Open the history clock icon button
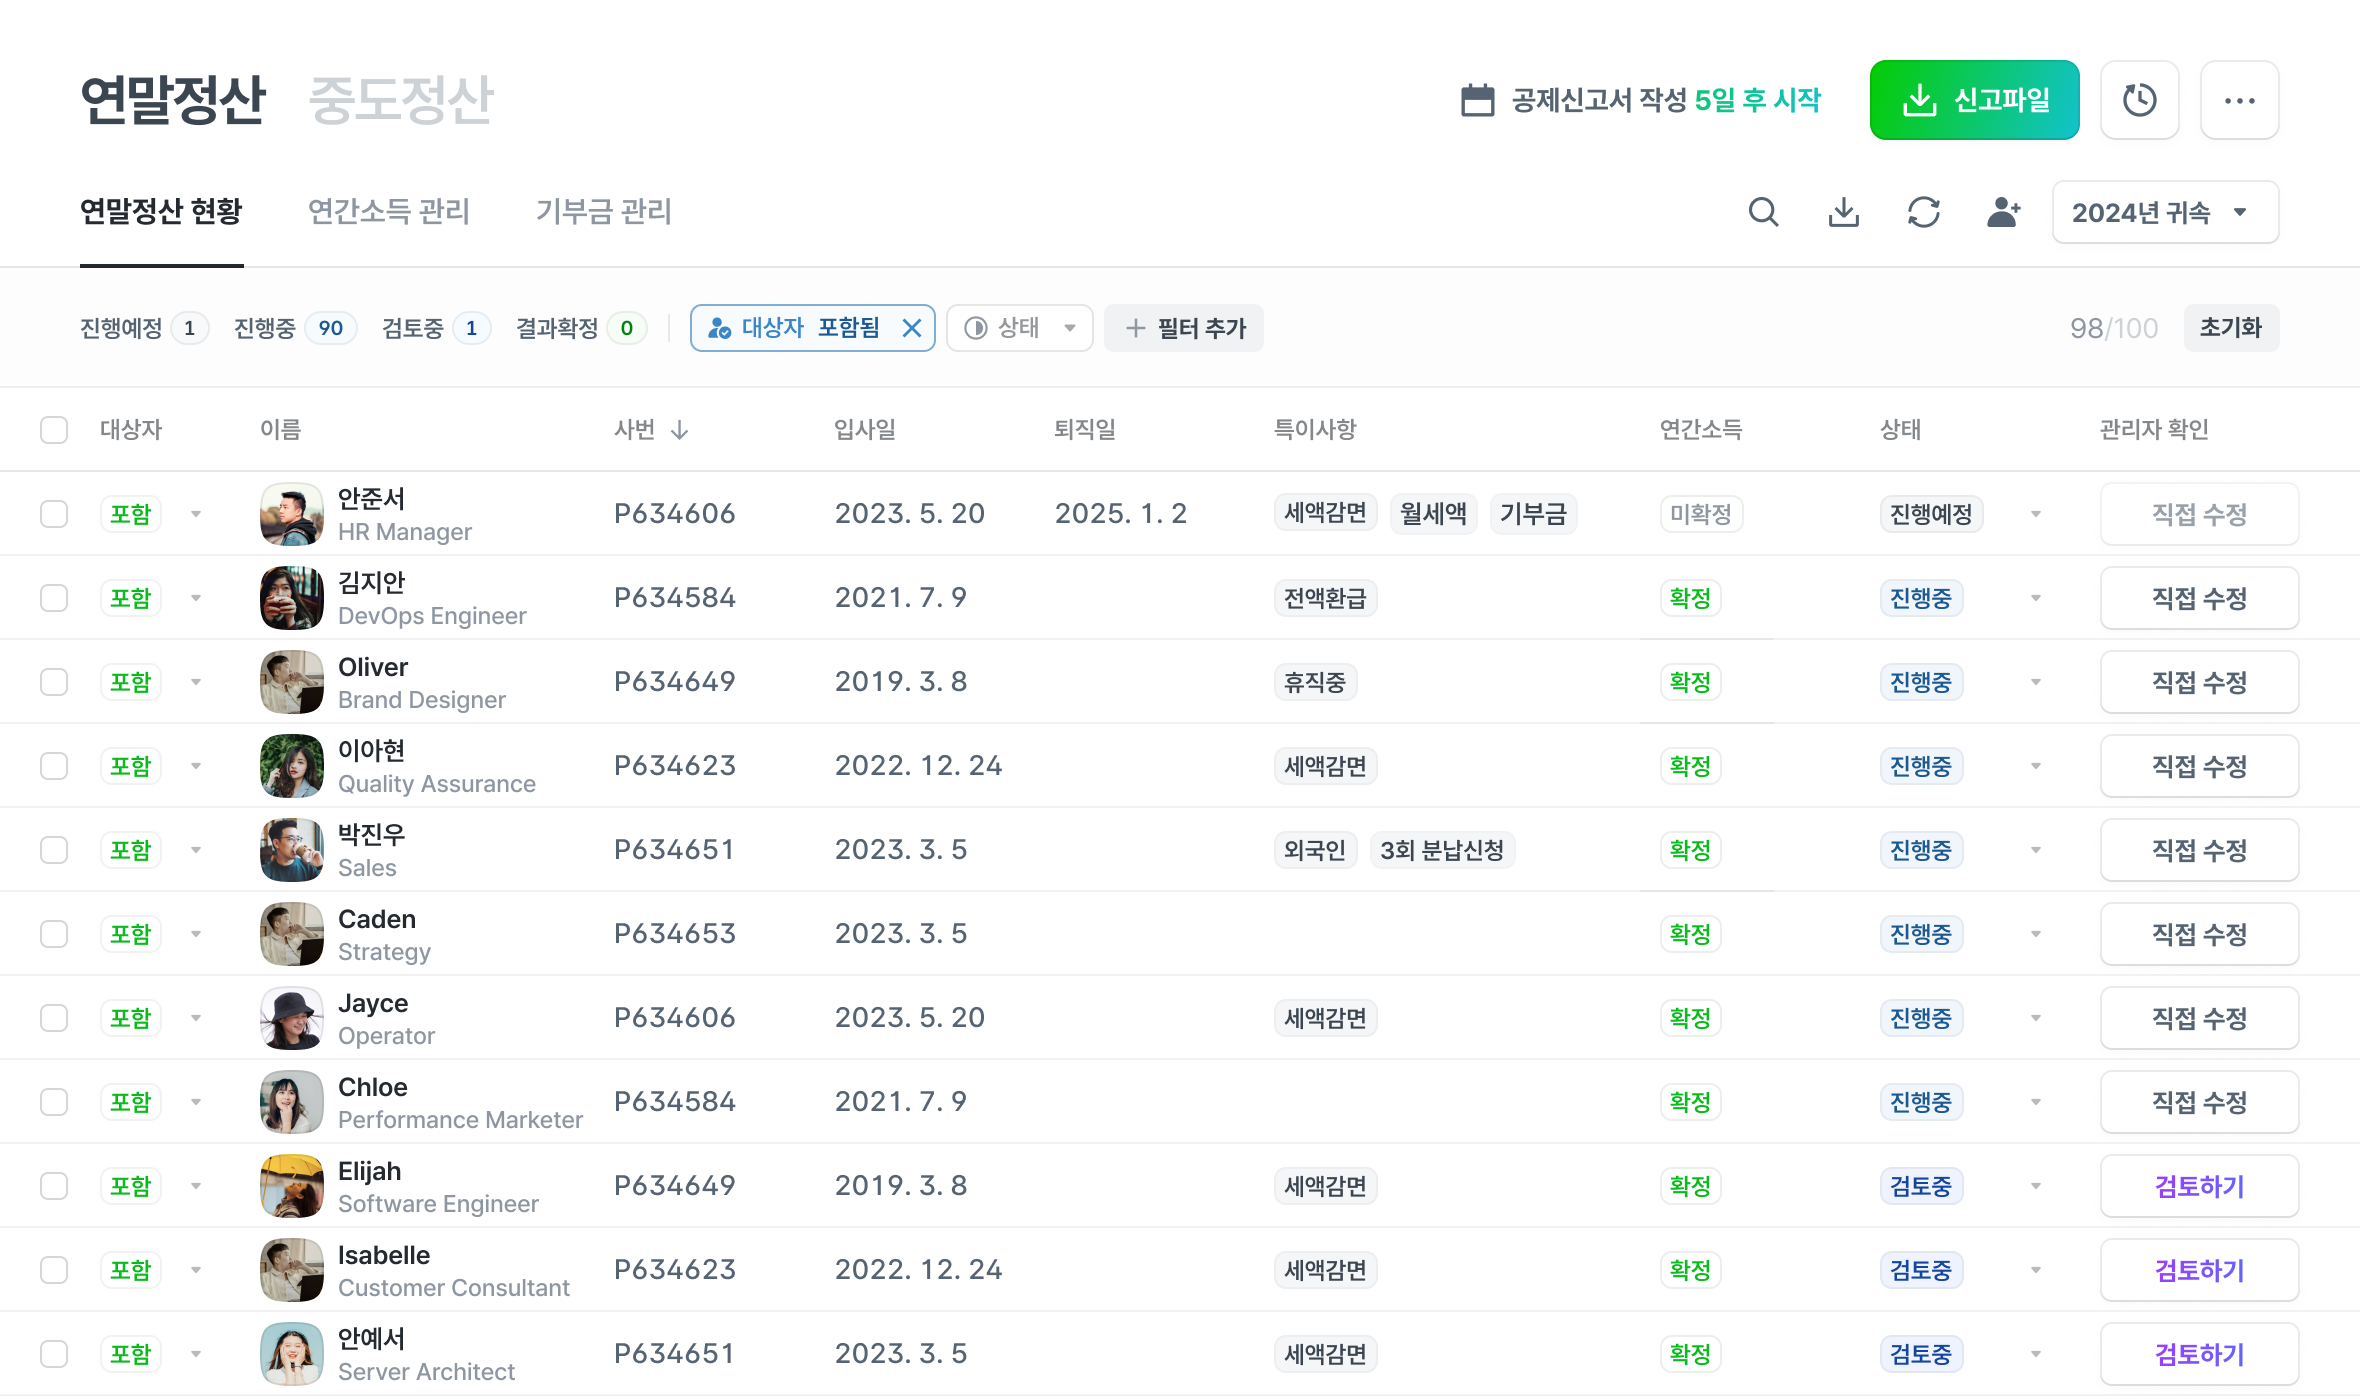 pos(2139,100)
